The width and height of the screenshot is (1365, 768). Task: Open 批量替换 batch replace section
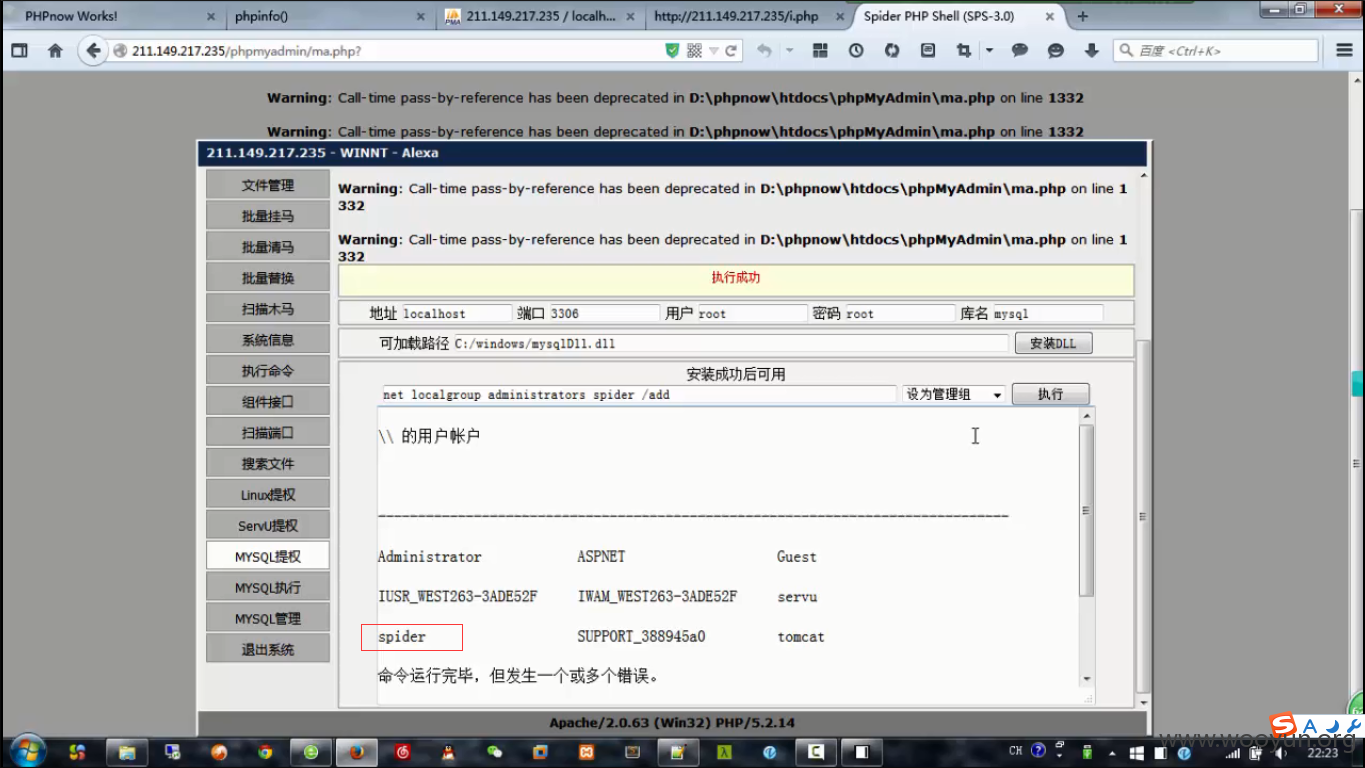point(267,278)
